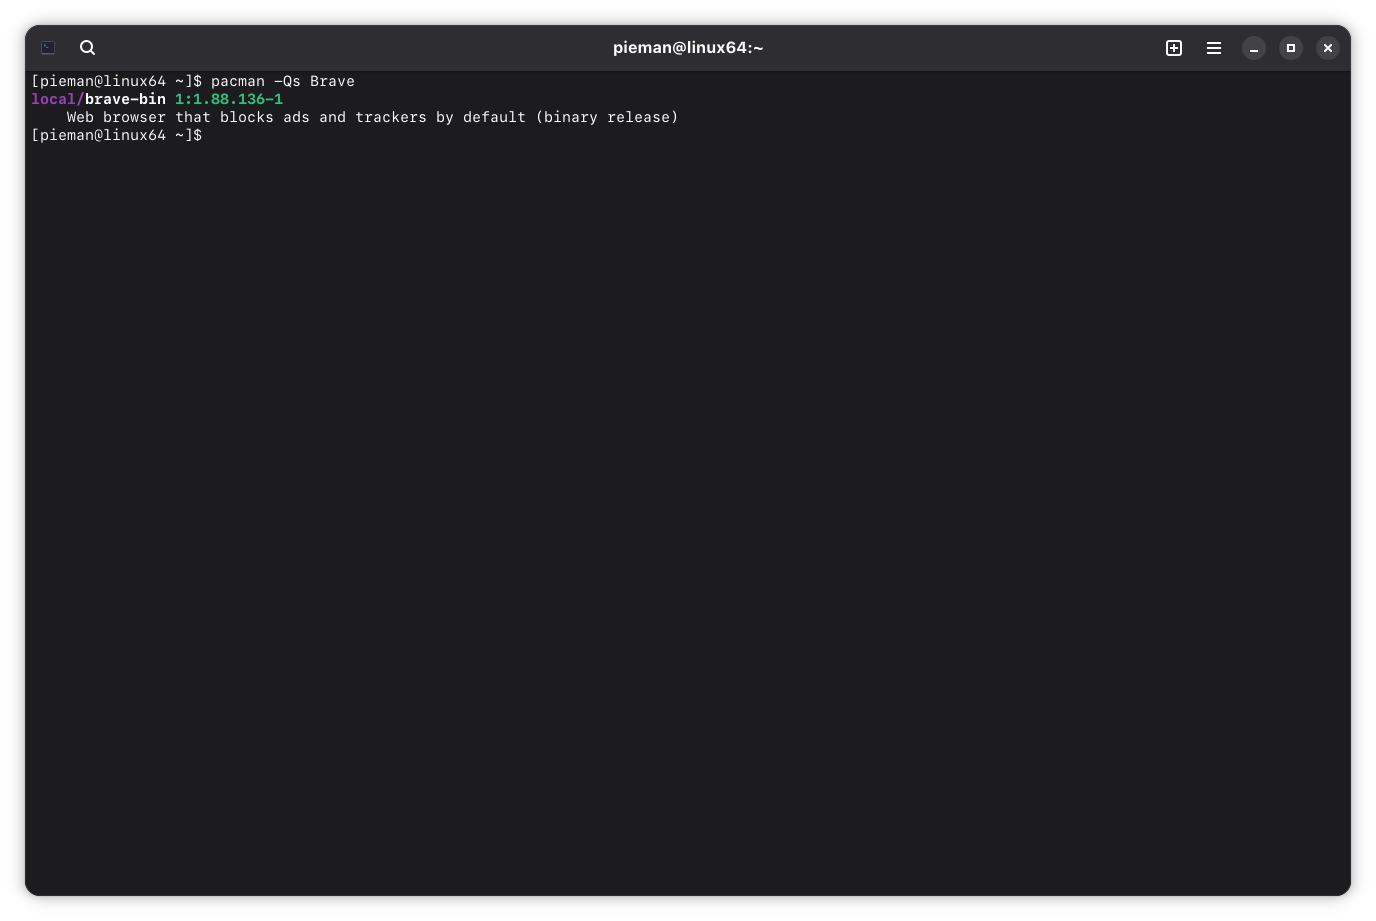Click the text '(binary release)'
The image size is (1376, 921).
pos(607,117)
